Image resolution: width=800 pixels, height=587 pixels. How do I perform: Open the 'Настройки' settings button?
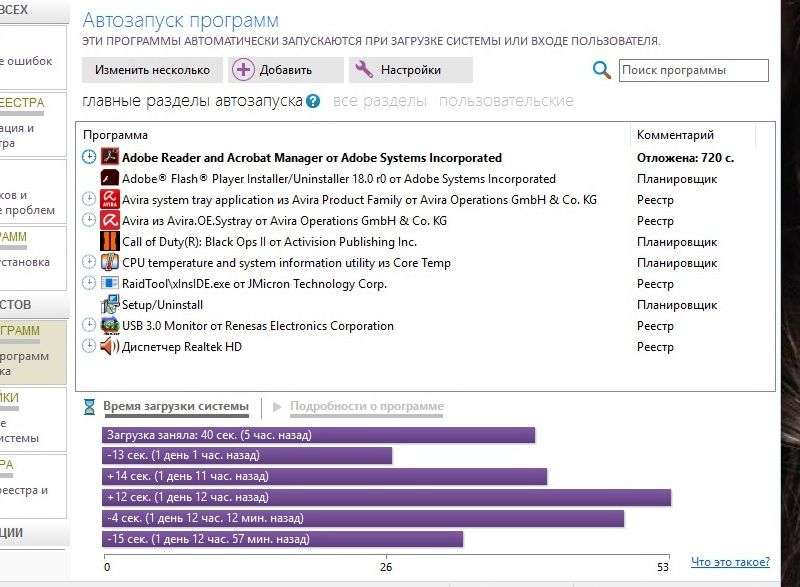point(409,70)
